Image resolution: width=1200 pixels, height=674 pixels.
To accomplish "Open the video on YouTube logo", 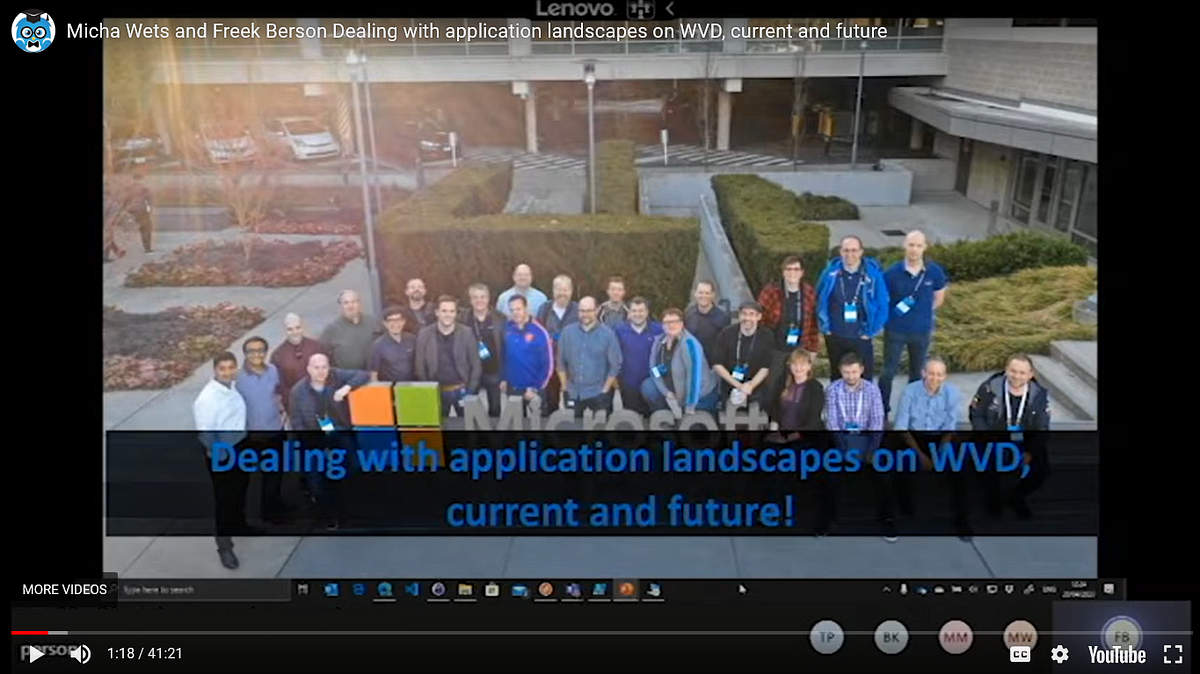I will [x=1116, y=654].
